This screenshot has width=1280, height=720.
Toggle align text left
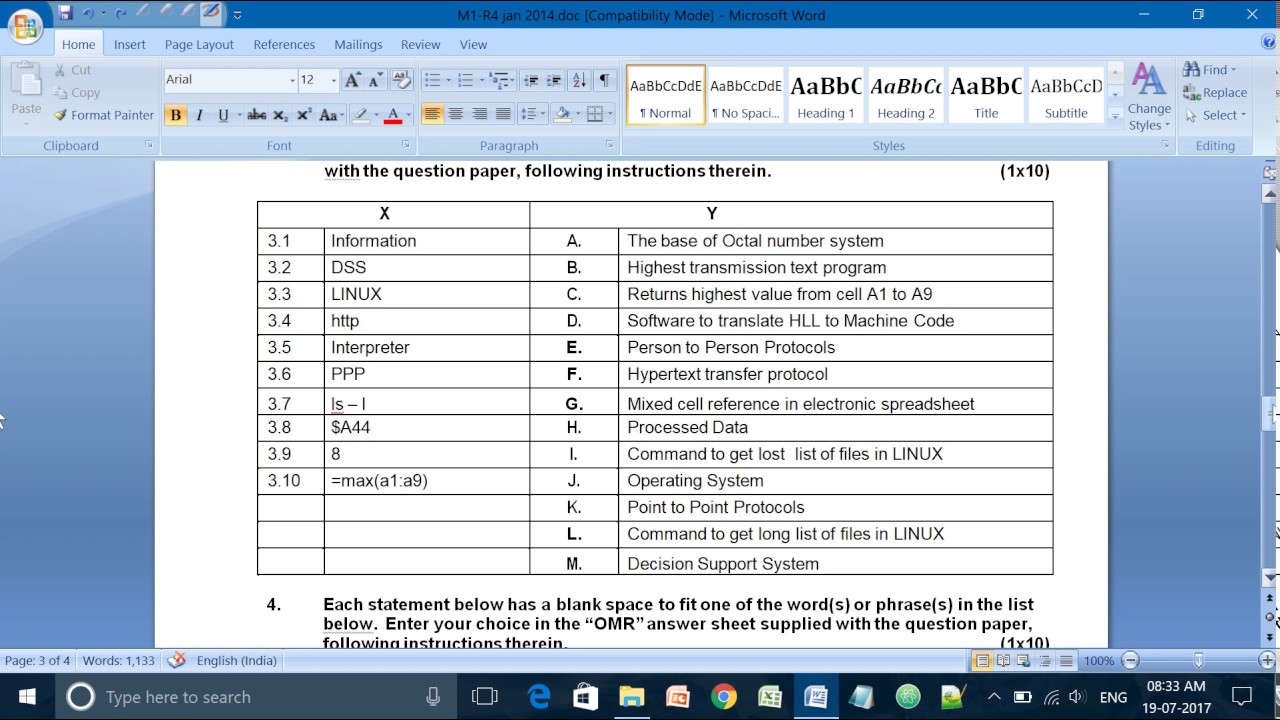432,114
